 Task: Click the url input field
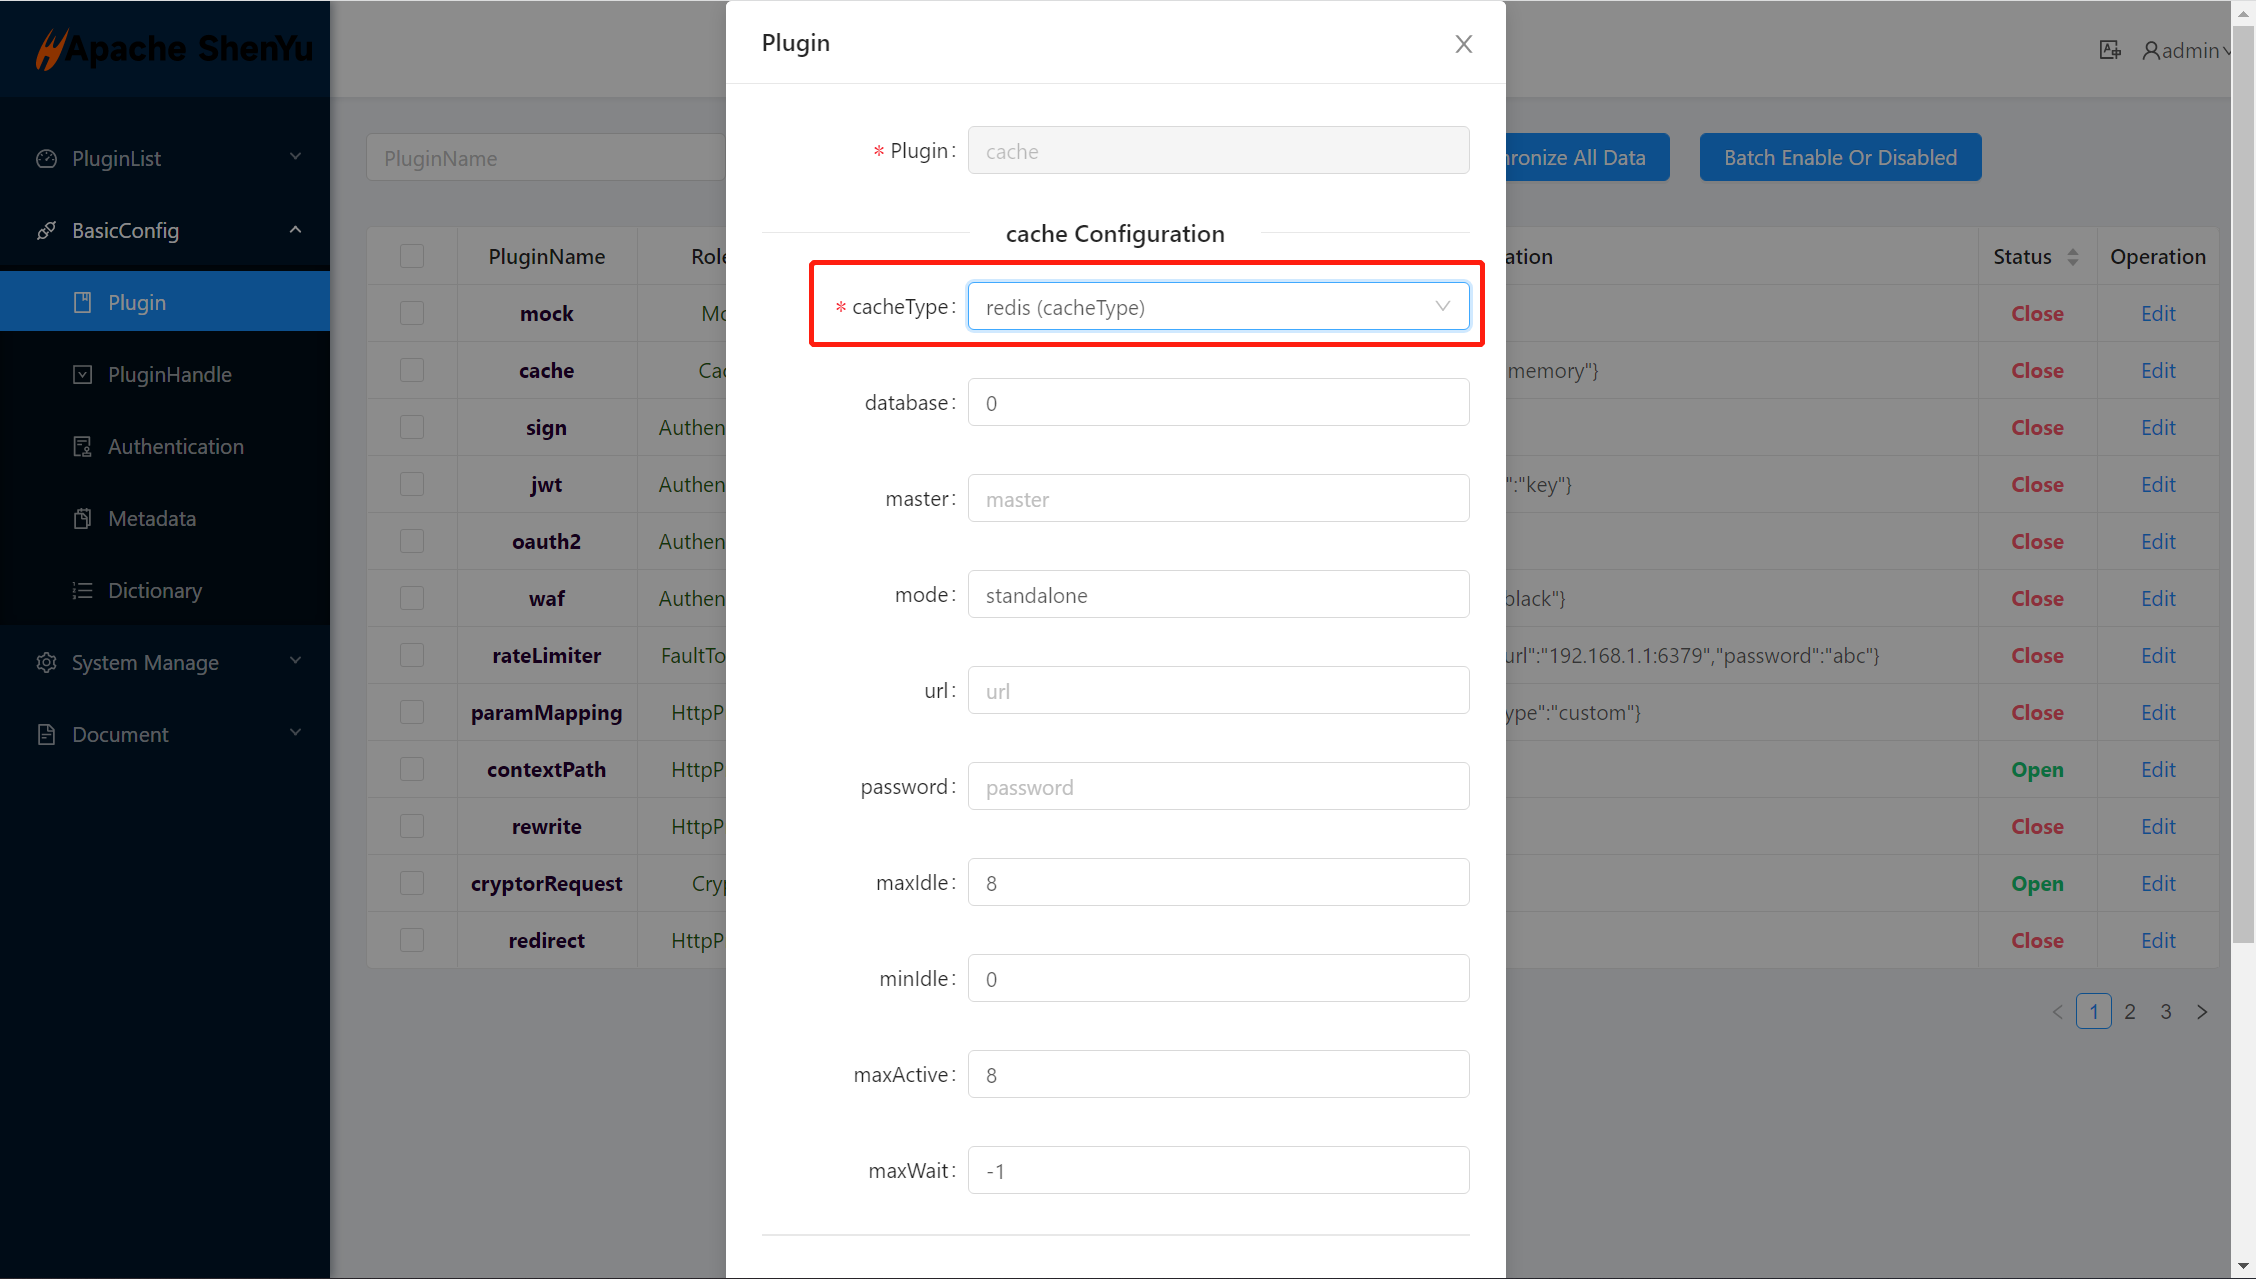(1218, 691)
